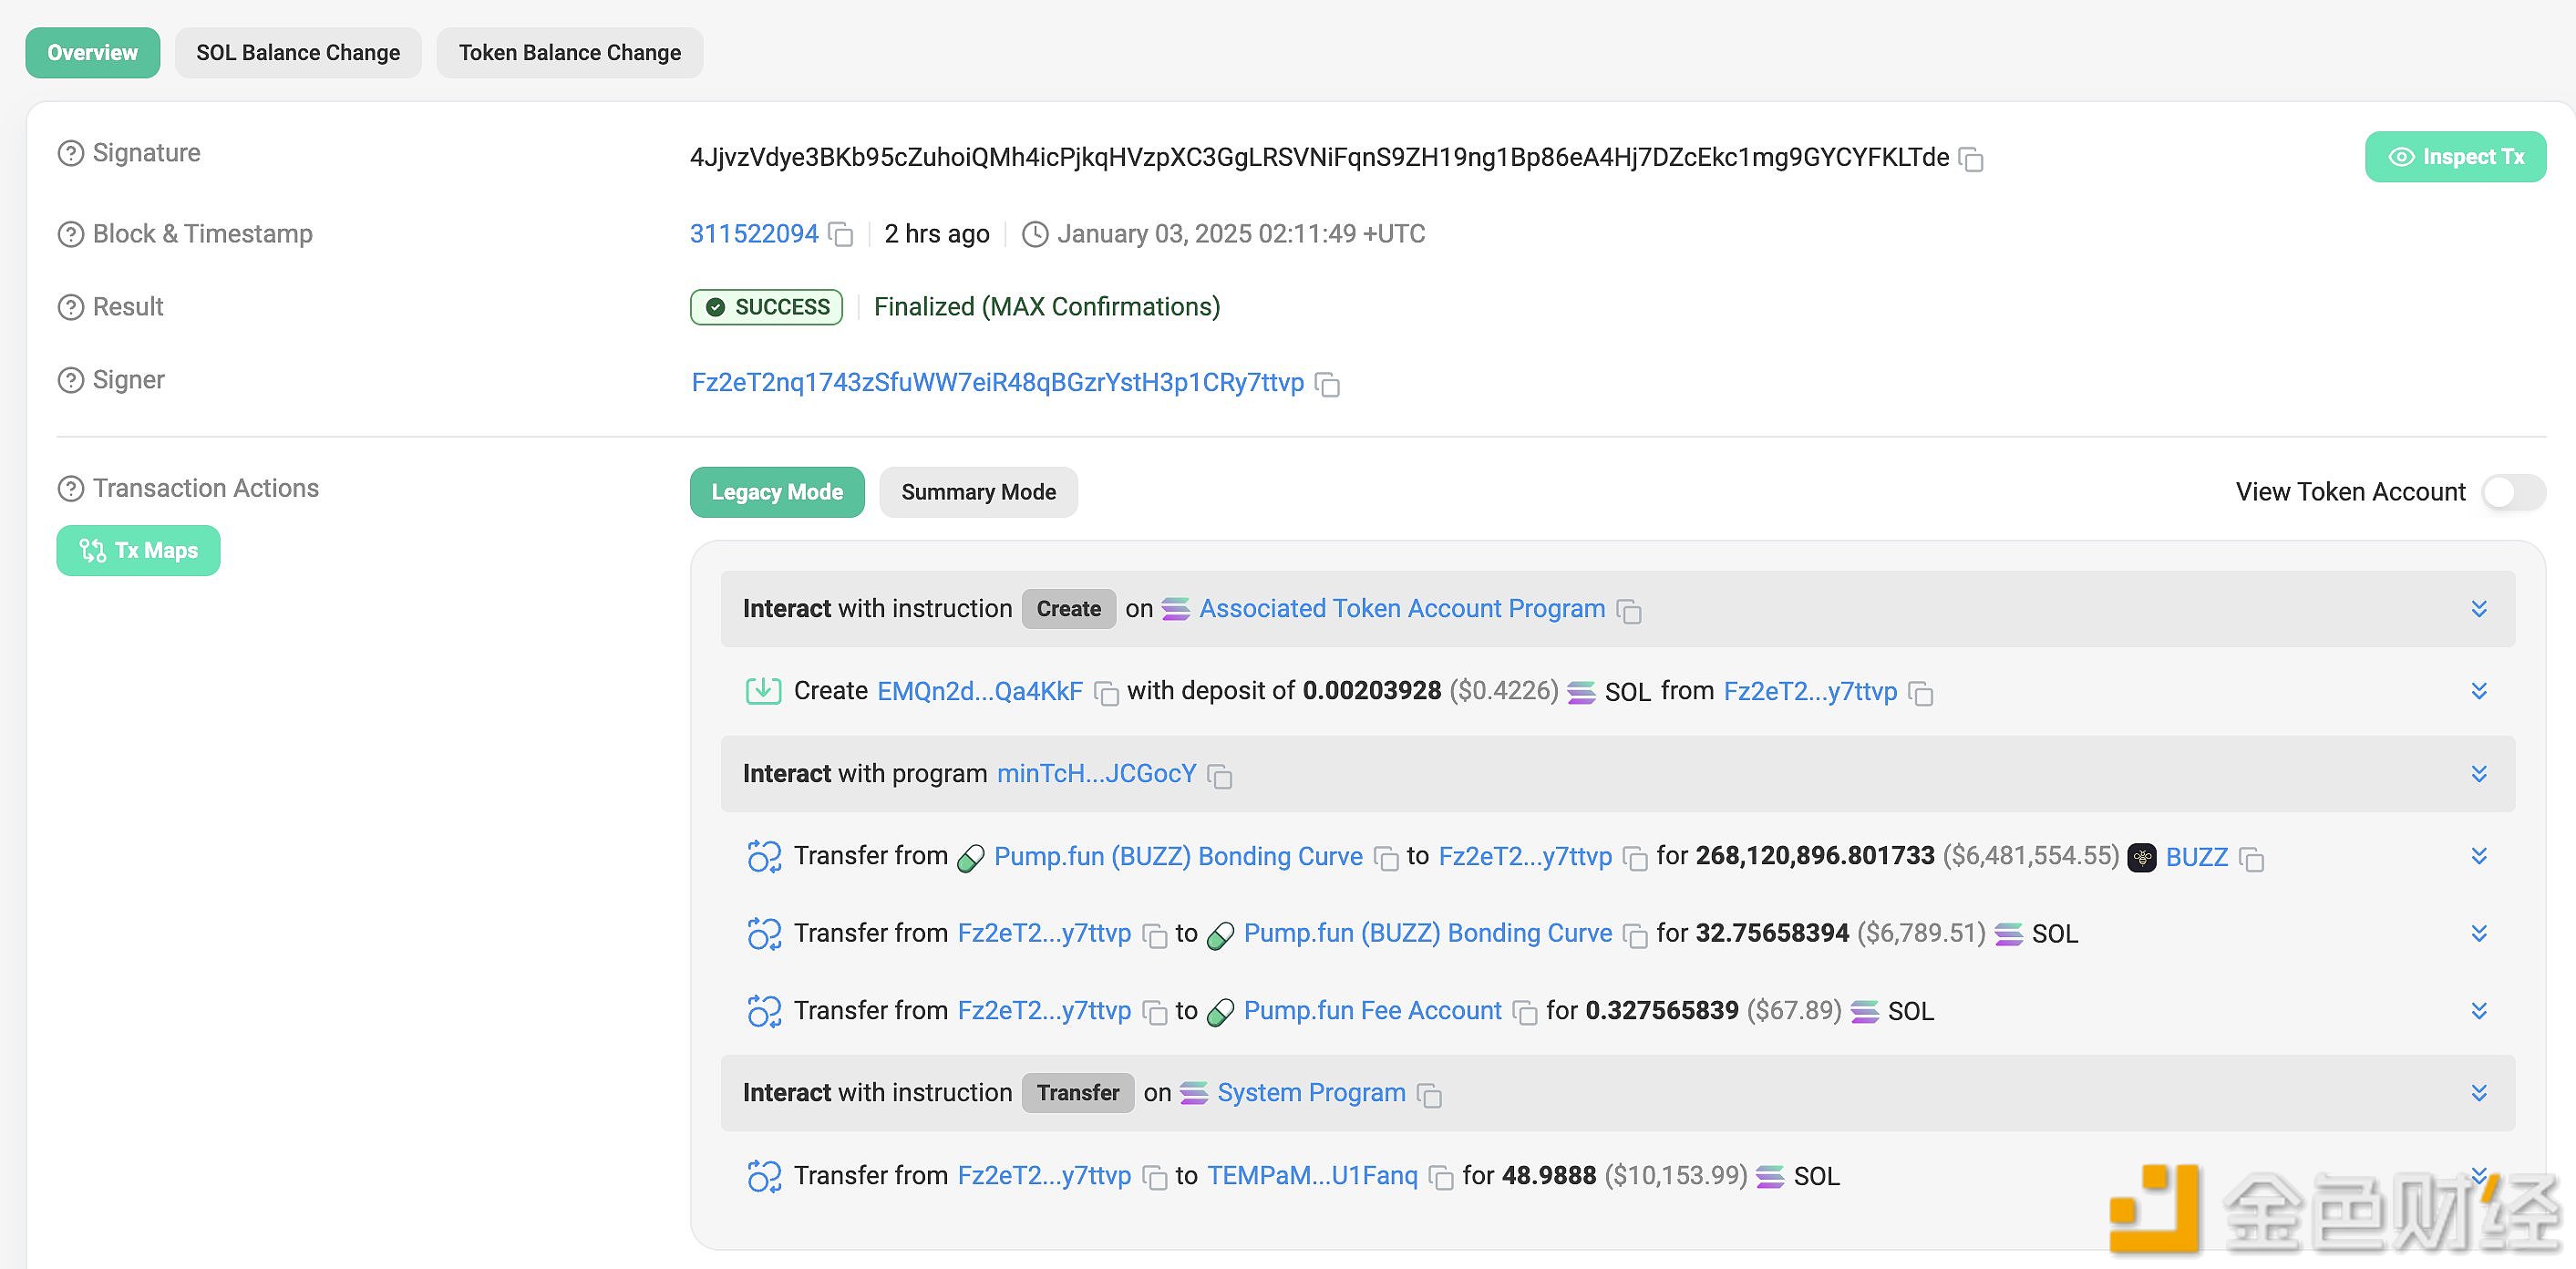Screen dimensions: 2576x1269
Task: Click BUZZ token logo icon
Action: pos(2142,857)
